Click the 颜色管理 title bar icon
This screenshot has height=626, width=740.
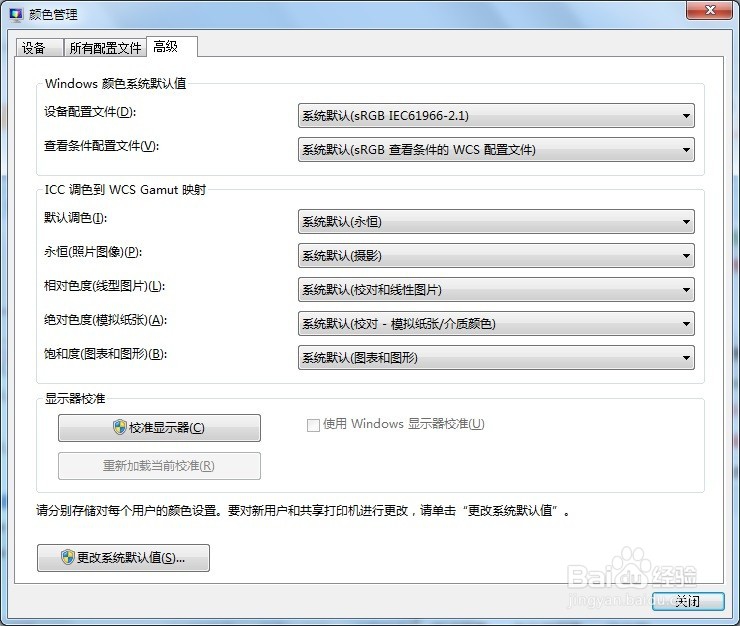coord(16,15)
